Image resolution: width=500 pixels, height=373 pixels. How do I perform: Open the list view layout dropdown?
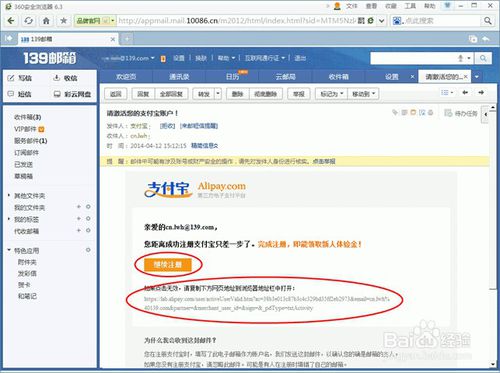tap(447, 92)
